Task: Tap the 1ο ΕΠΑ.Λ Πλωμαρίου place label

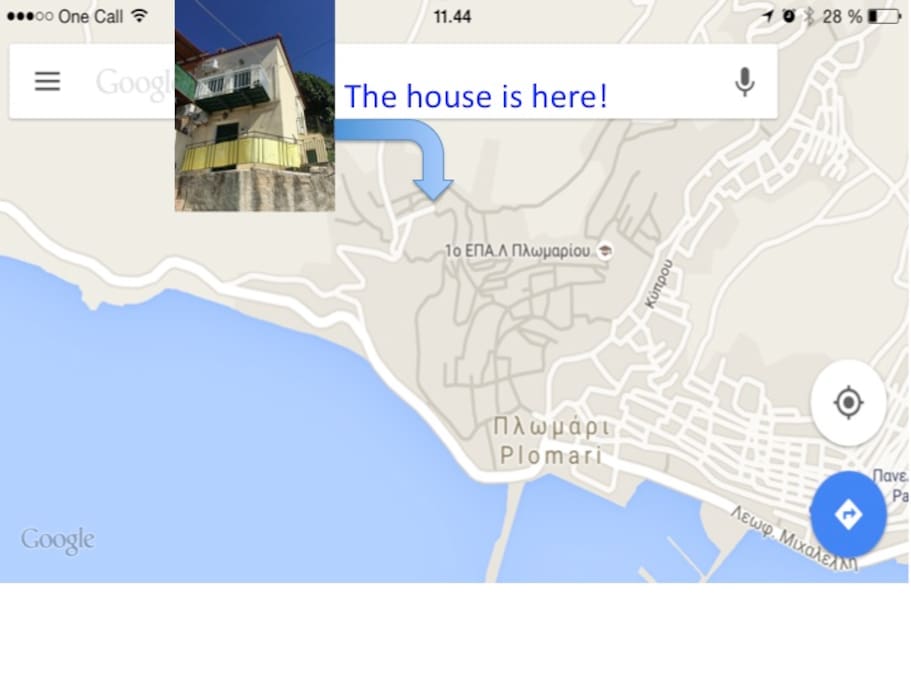Action: tap(517, 251)
